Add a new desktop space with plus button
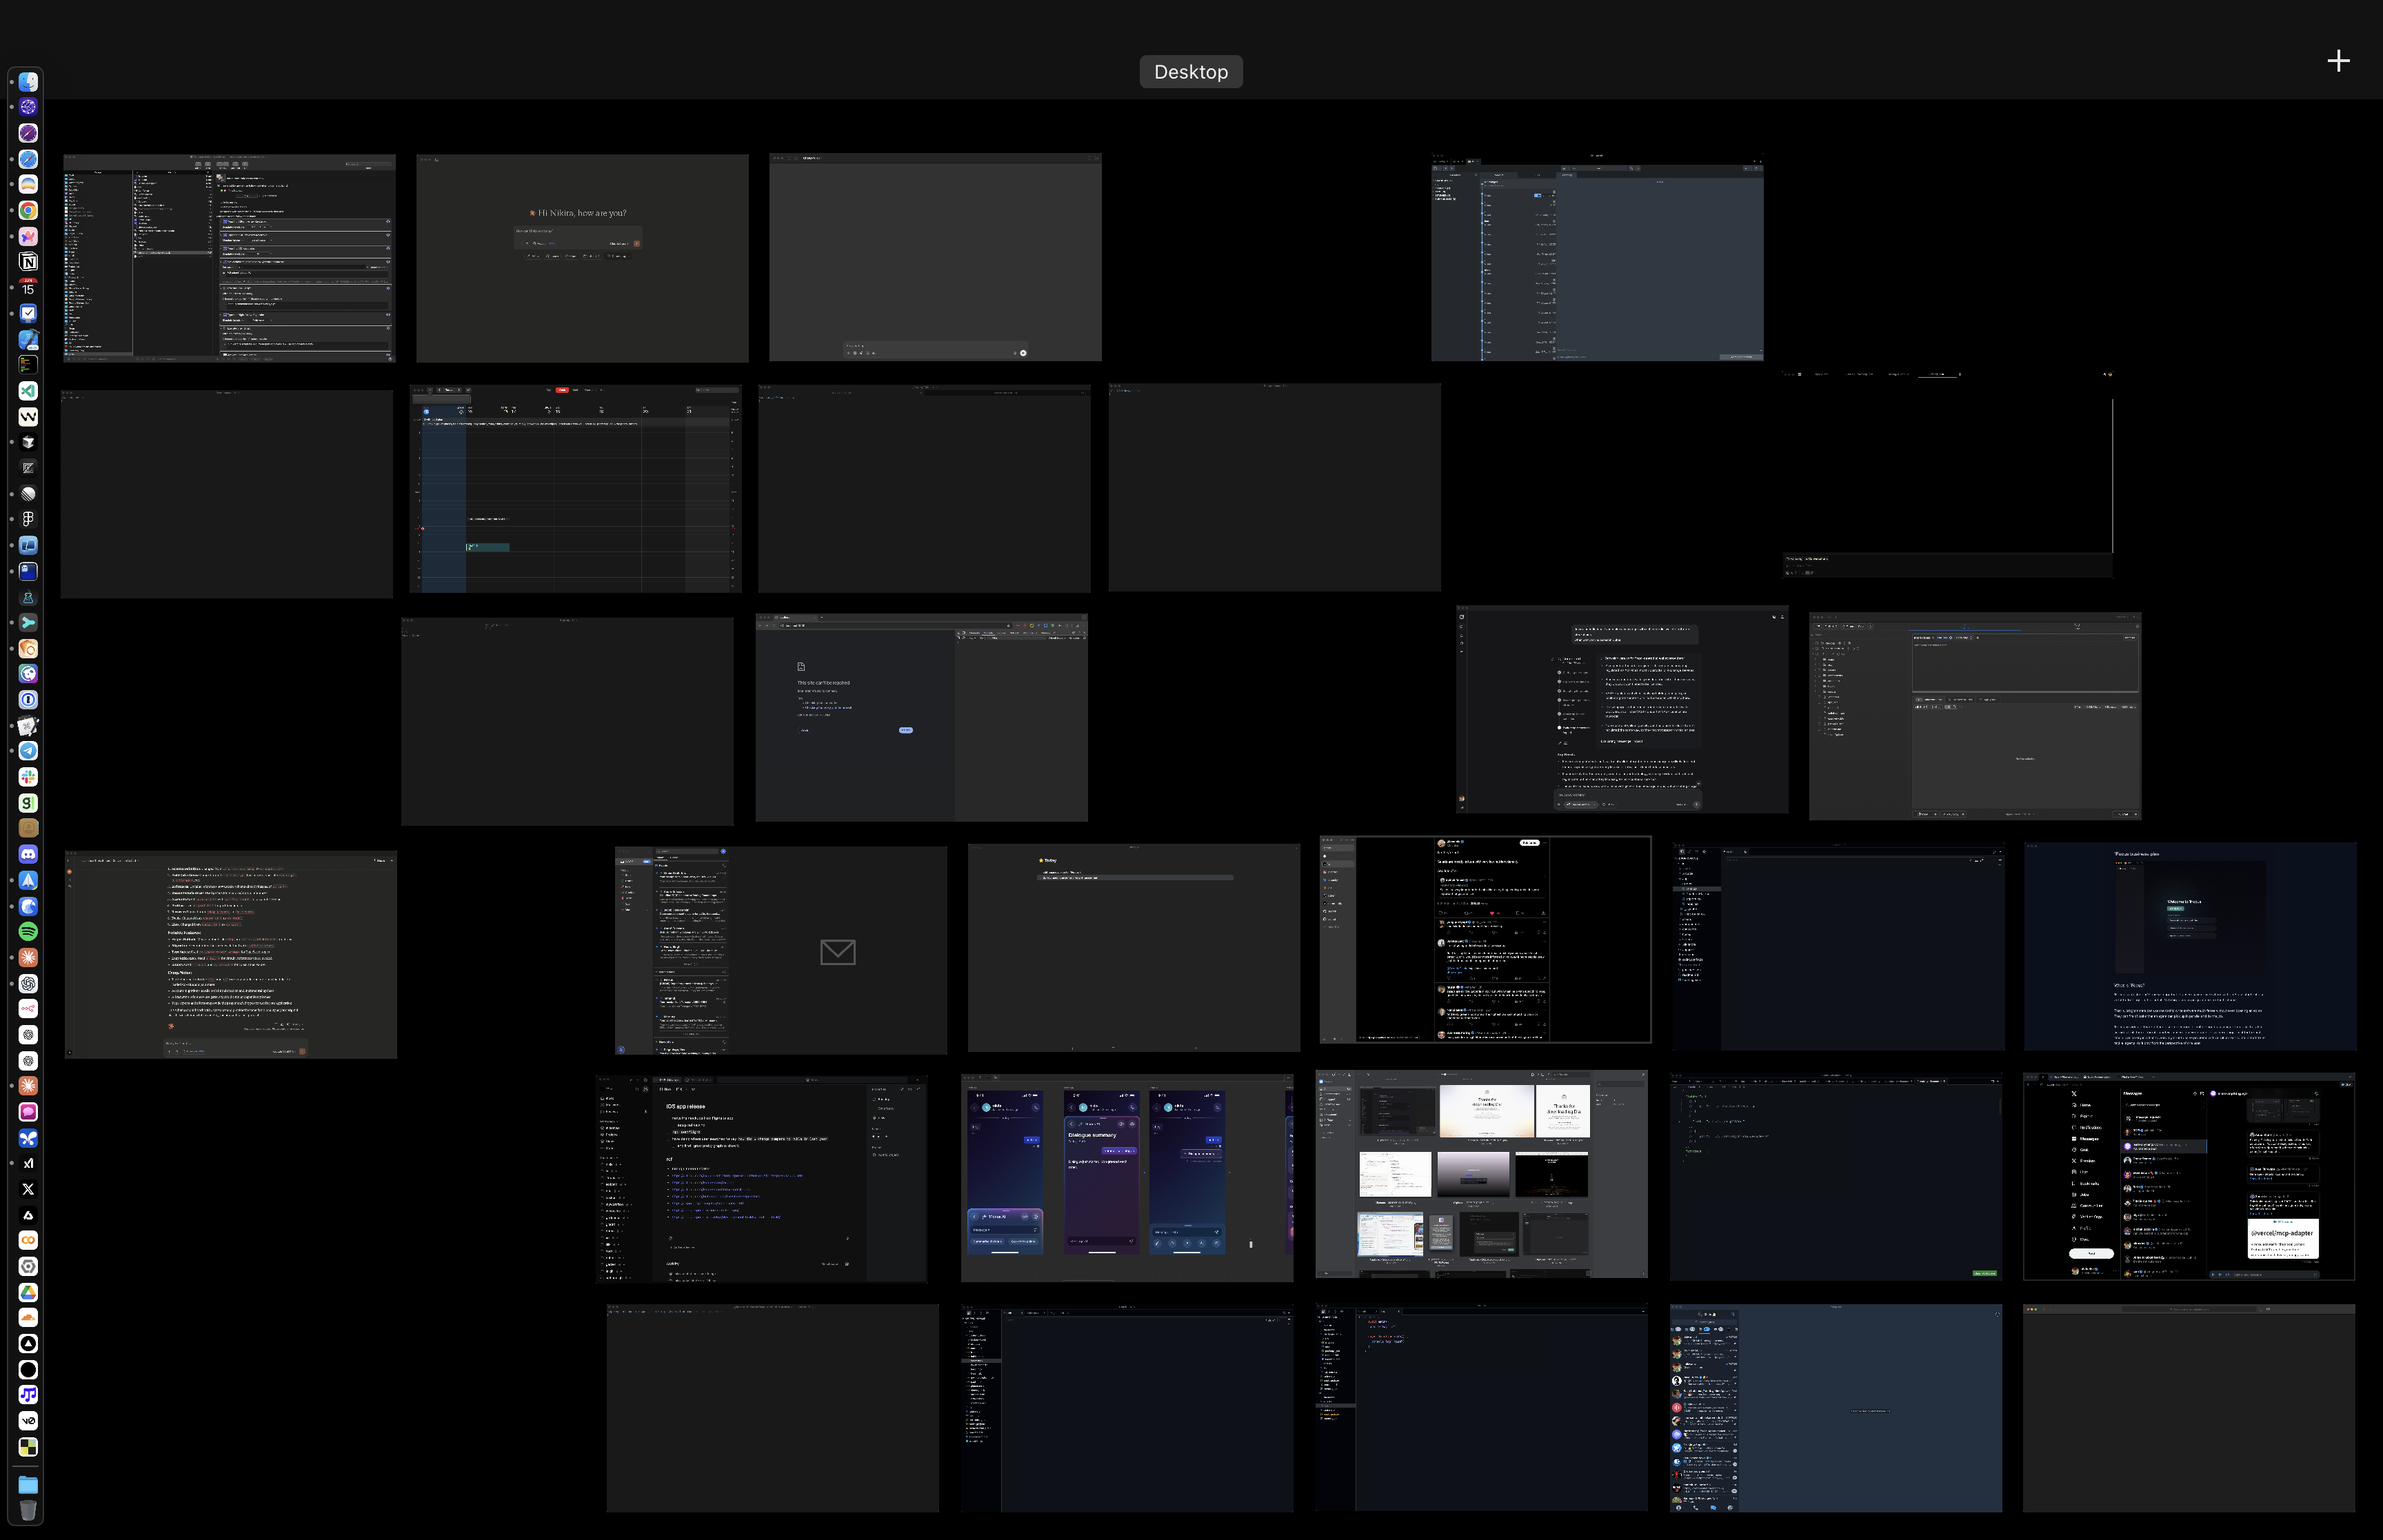 [x=2338, y=61]
